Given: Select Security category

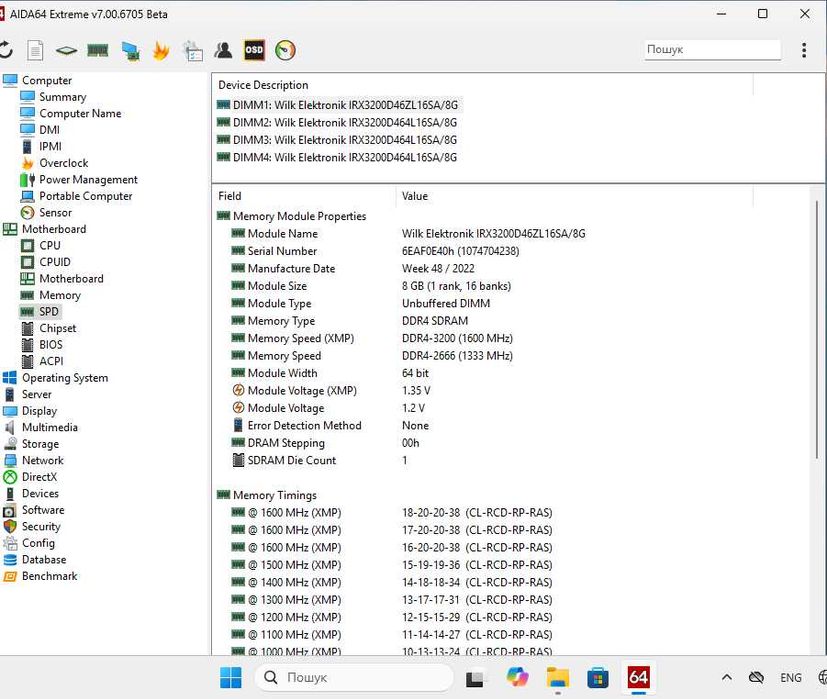Looking at the screenshot, I should [41, 526].
